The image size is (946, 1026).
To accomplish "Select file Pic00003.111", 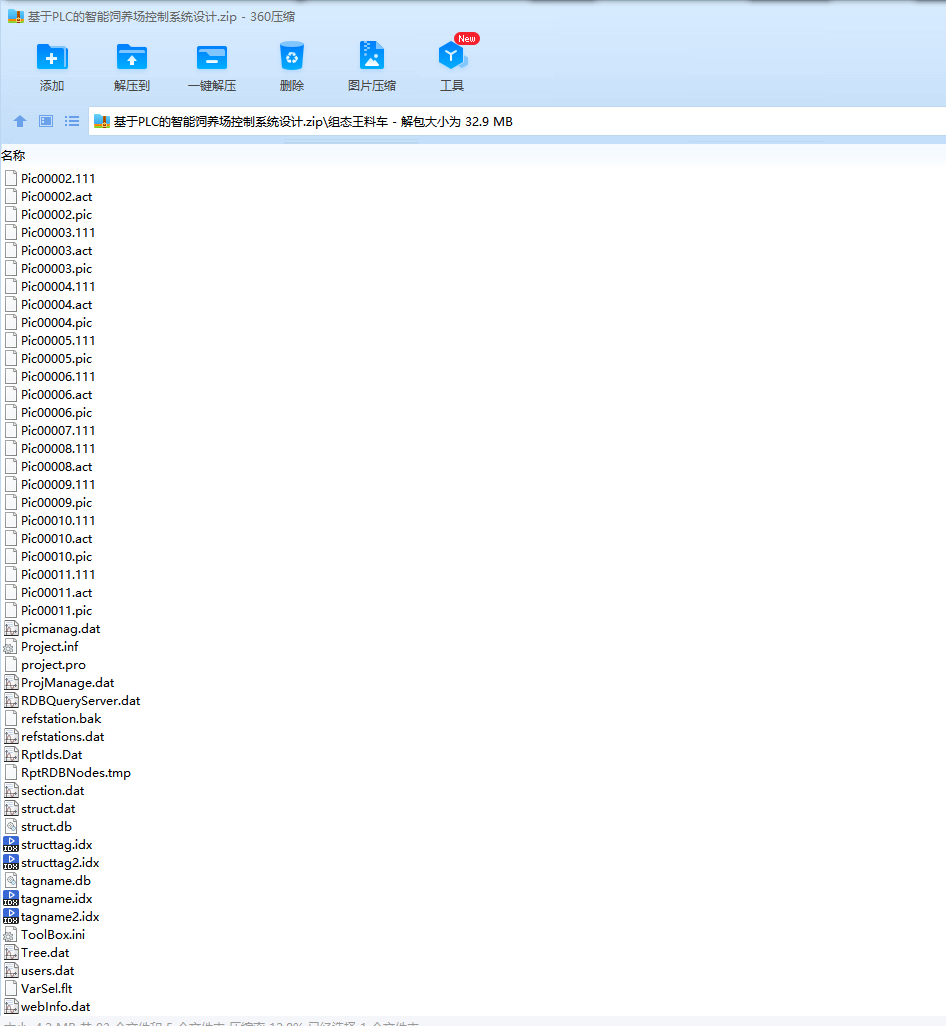I will click(x=50, y=232).
